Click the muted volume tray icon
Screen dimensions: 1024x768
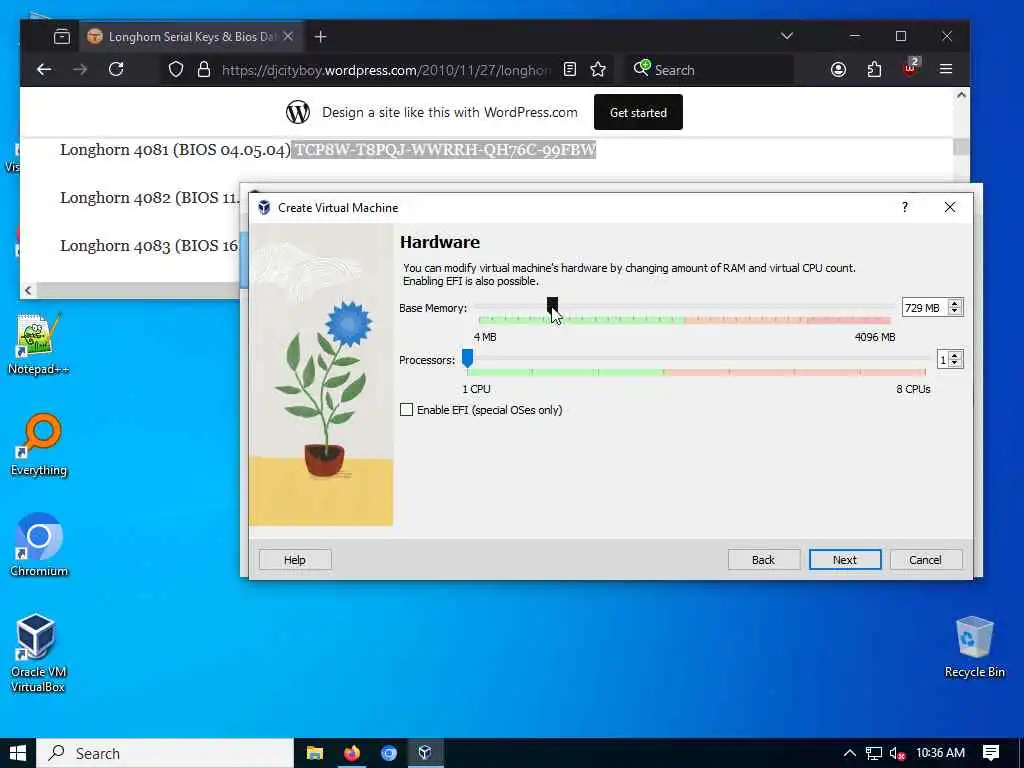(x=897, y=754)
